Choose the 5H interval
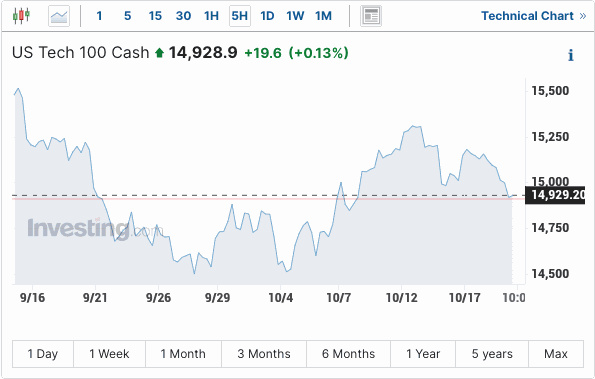 240,16
